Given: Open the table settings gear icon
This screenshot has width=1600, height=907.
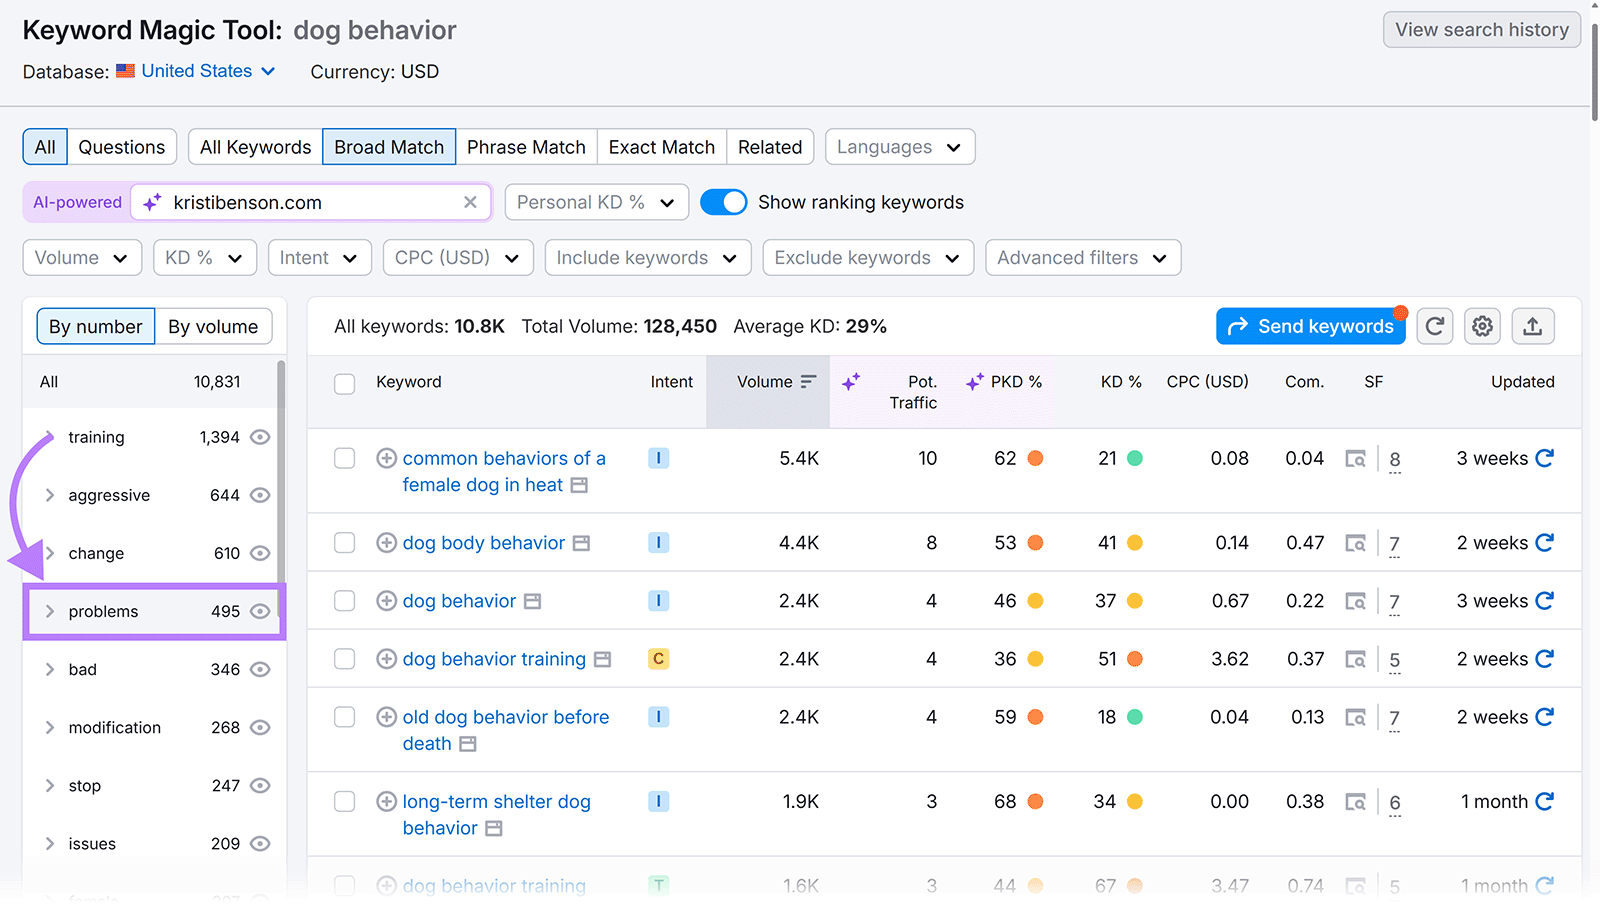Looking at the screenshot, I should click(1482, 326).
